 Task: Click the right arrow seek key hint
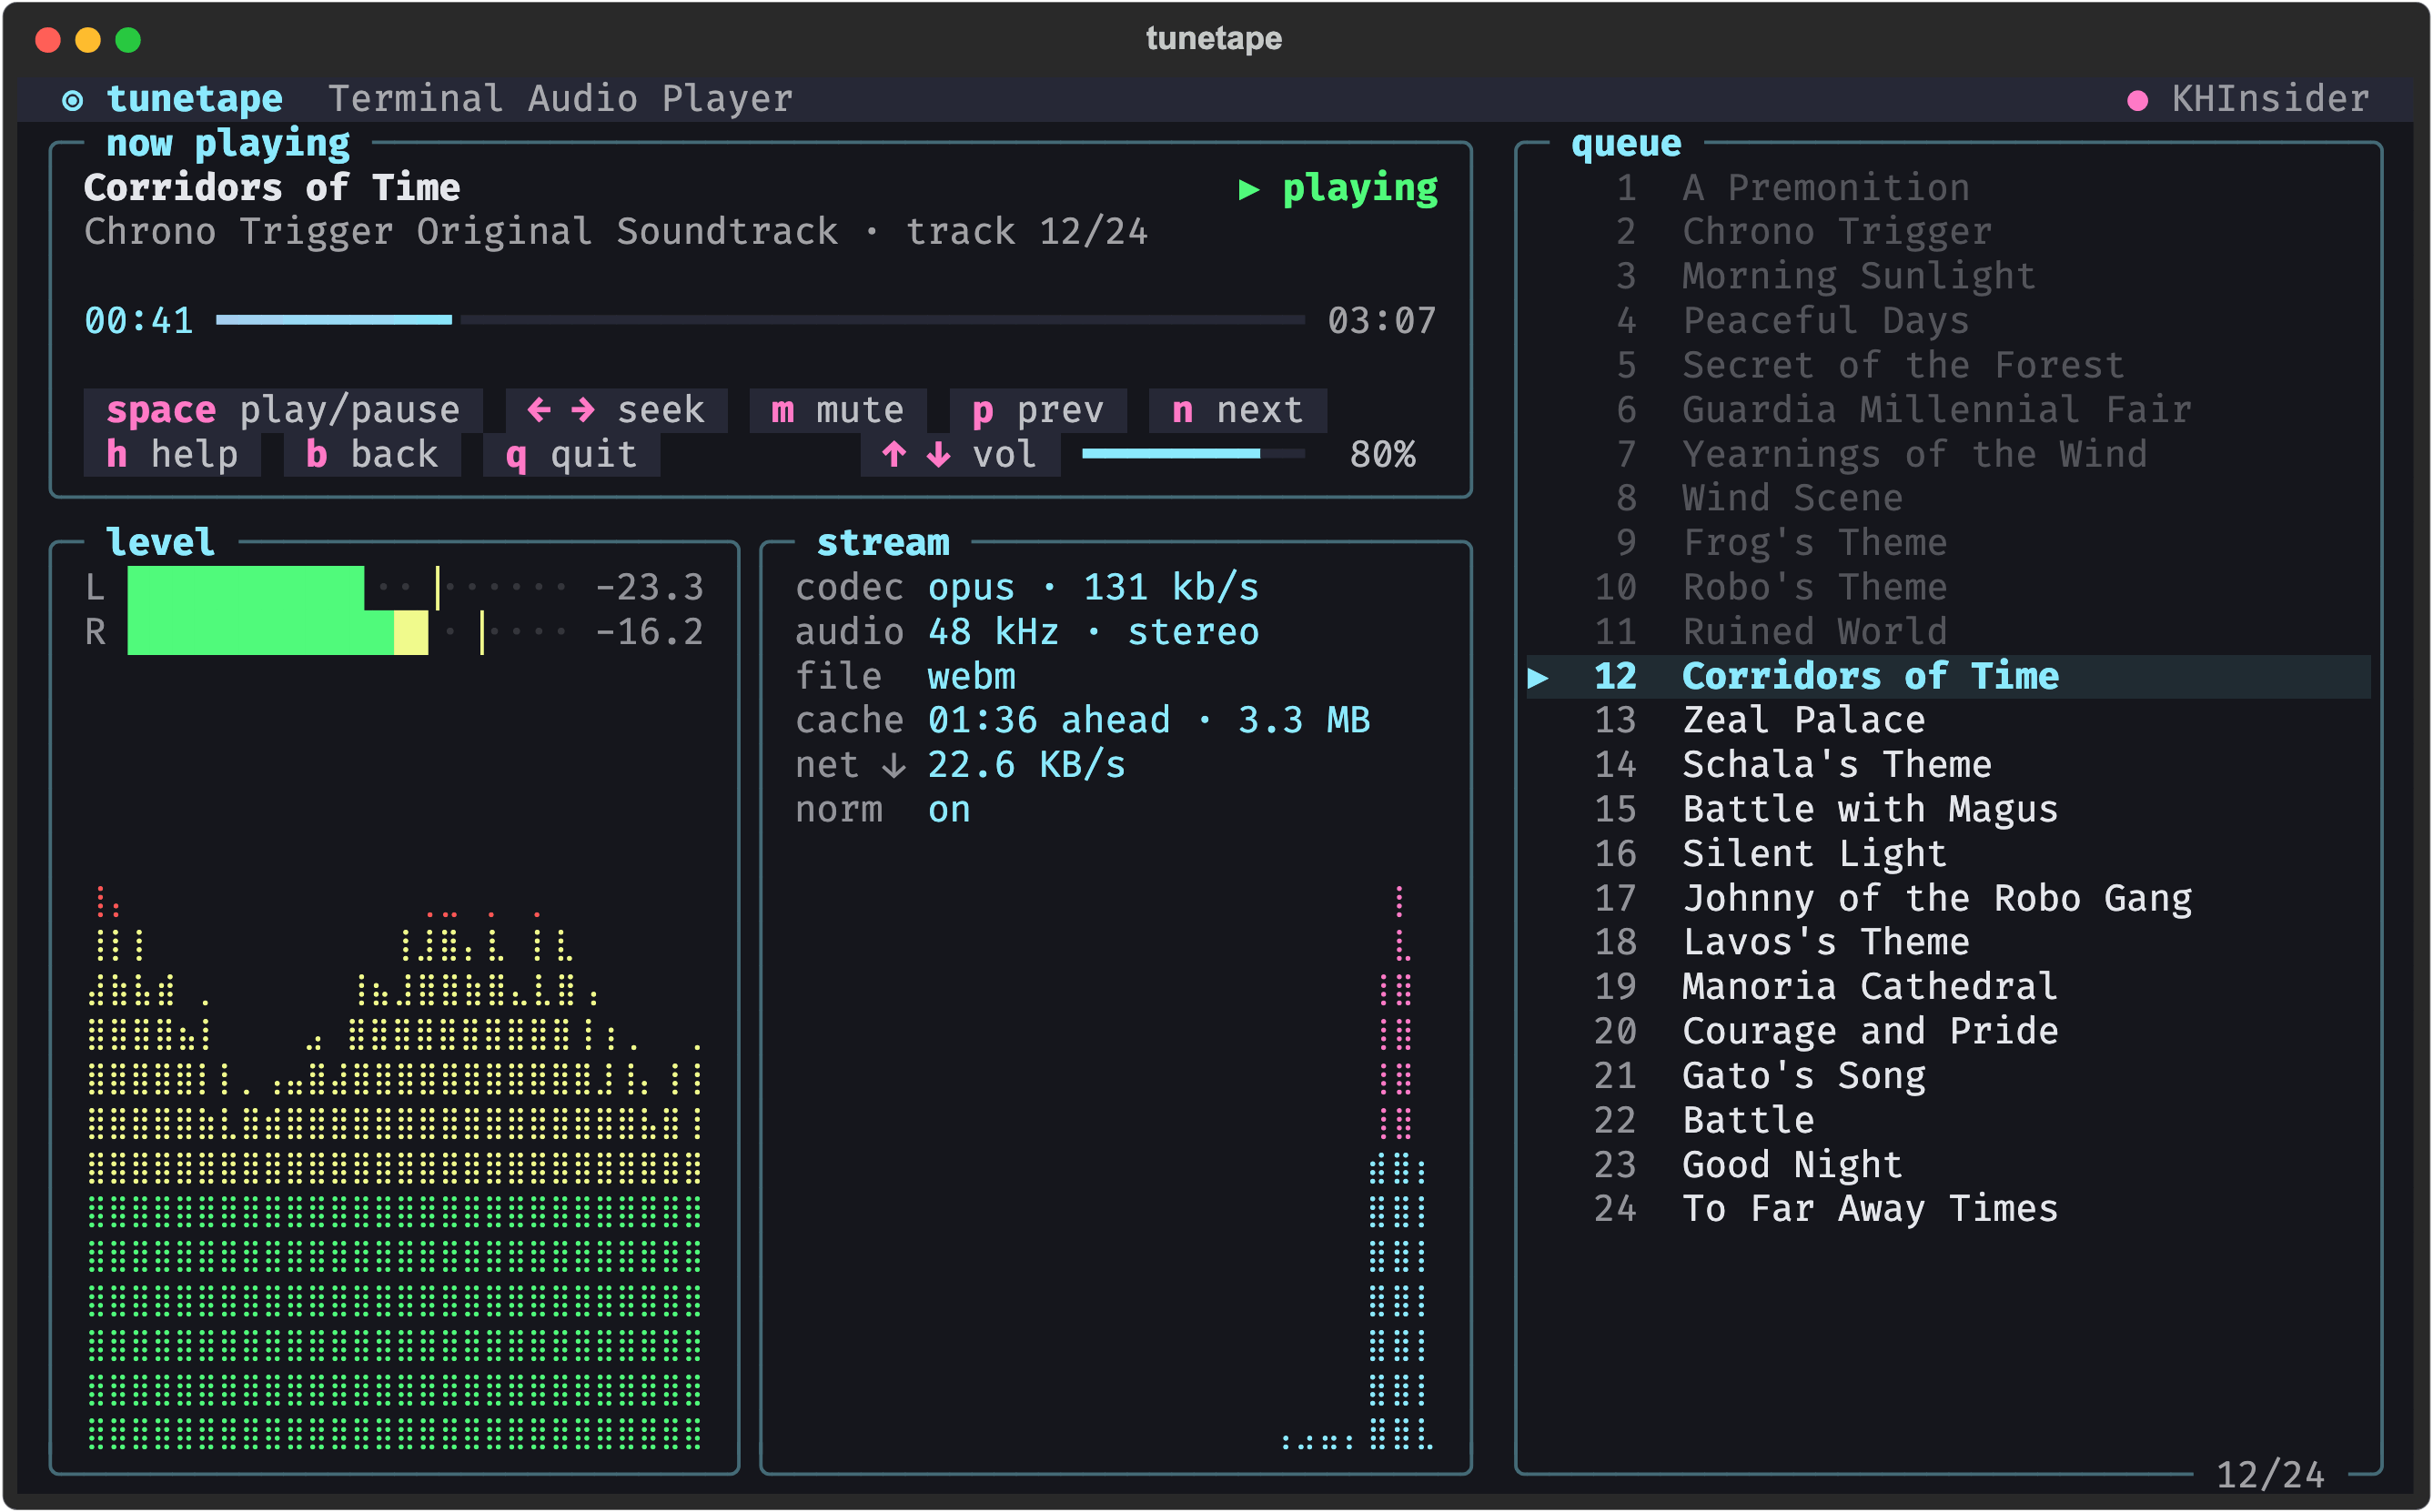pyautogui.click(x=583, y=410)
